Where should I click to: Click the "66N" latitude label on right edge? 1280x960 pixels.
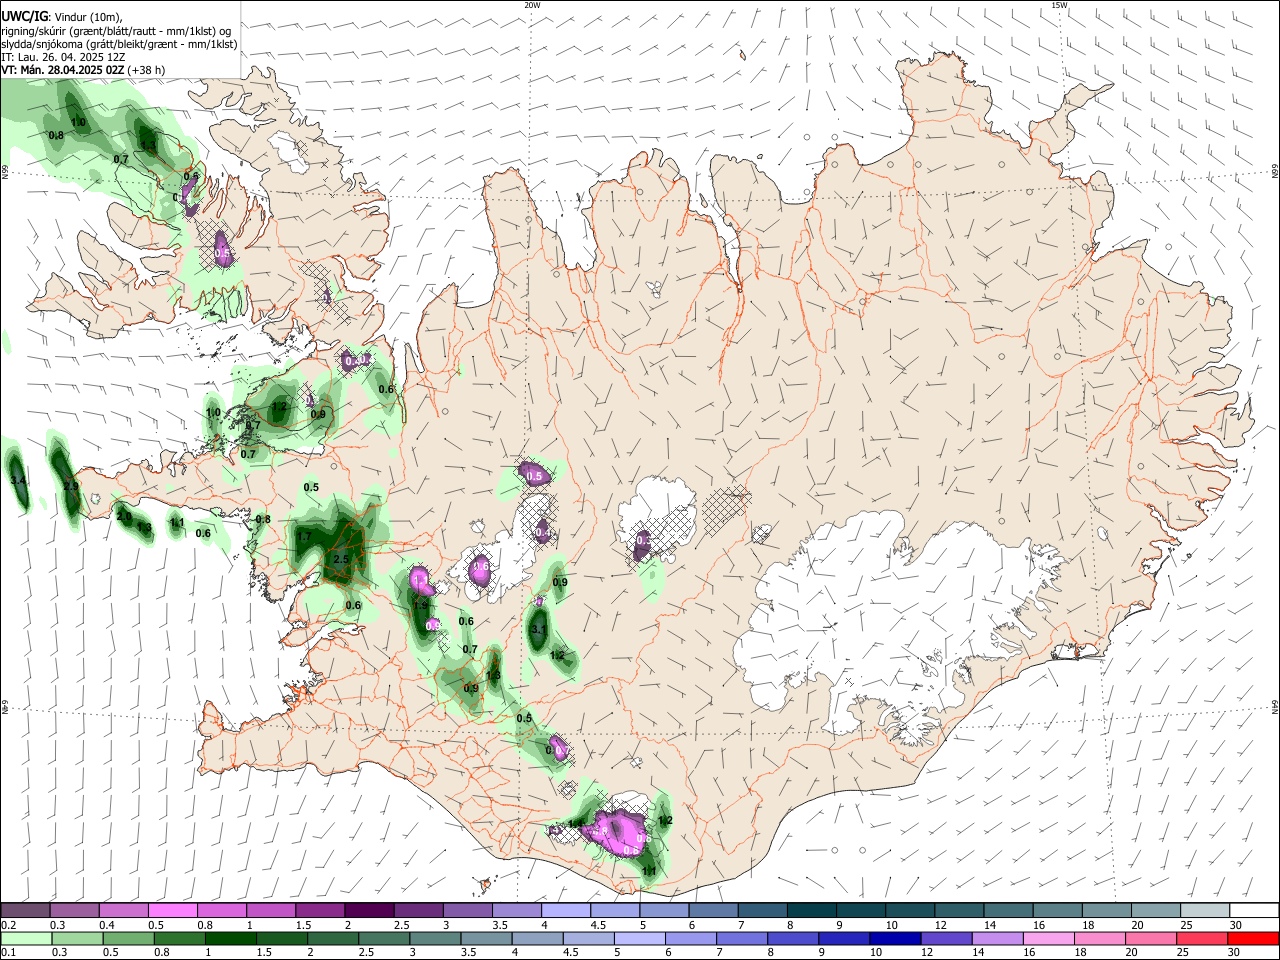[1275, 172]
